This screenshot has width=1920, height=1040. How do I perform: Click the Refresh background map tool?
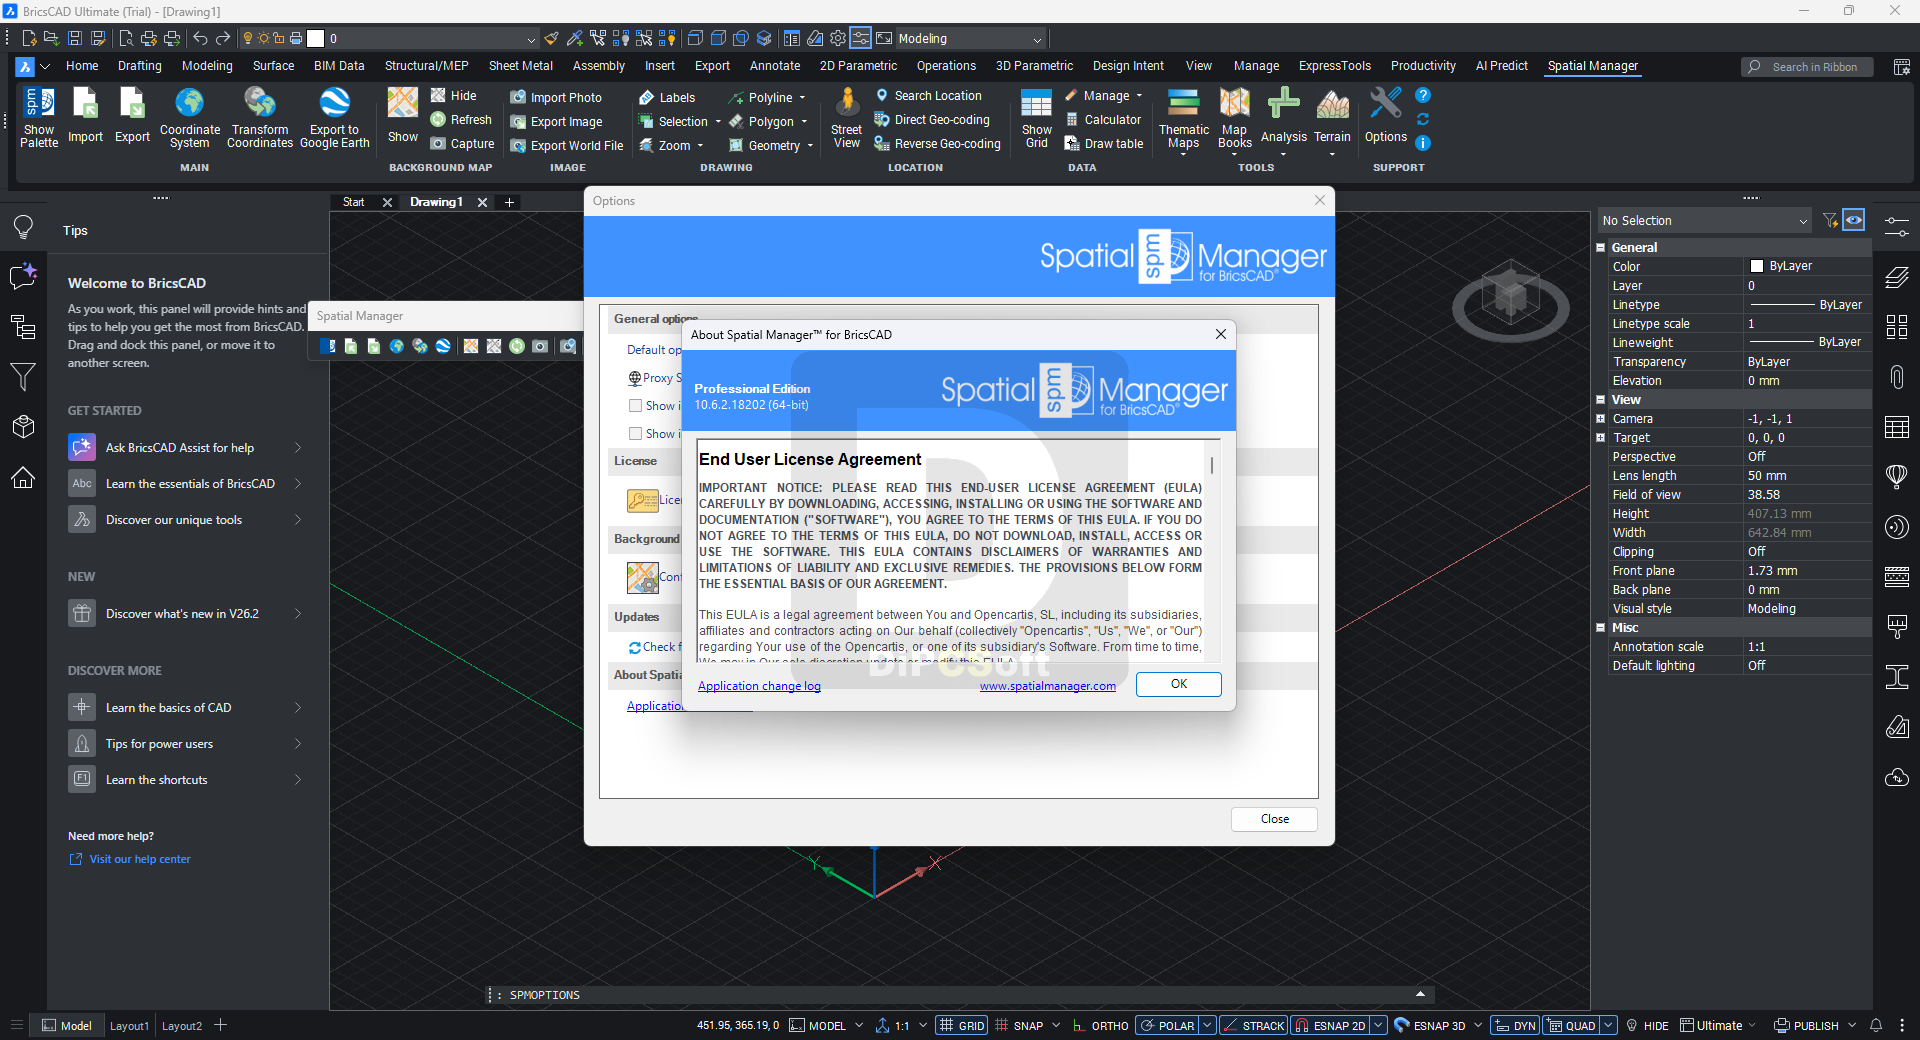pos(461,120)
